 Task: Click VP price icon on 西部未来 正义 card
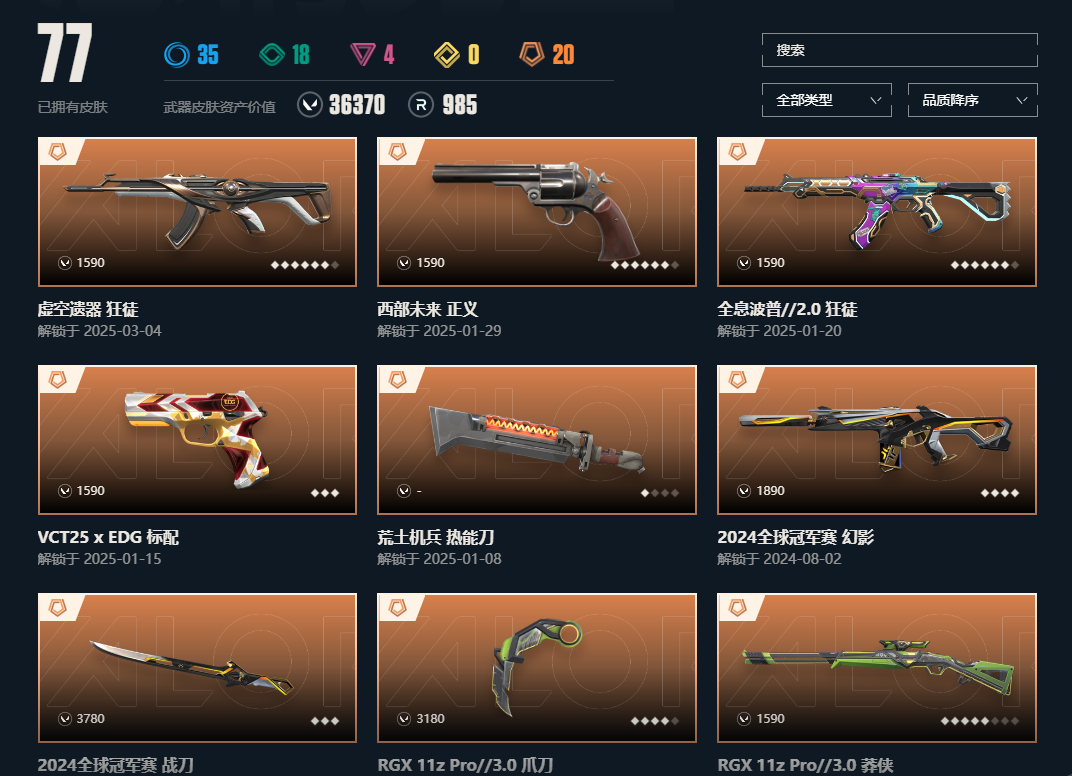click(404, 263)
